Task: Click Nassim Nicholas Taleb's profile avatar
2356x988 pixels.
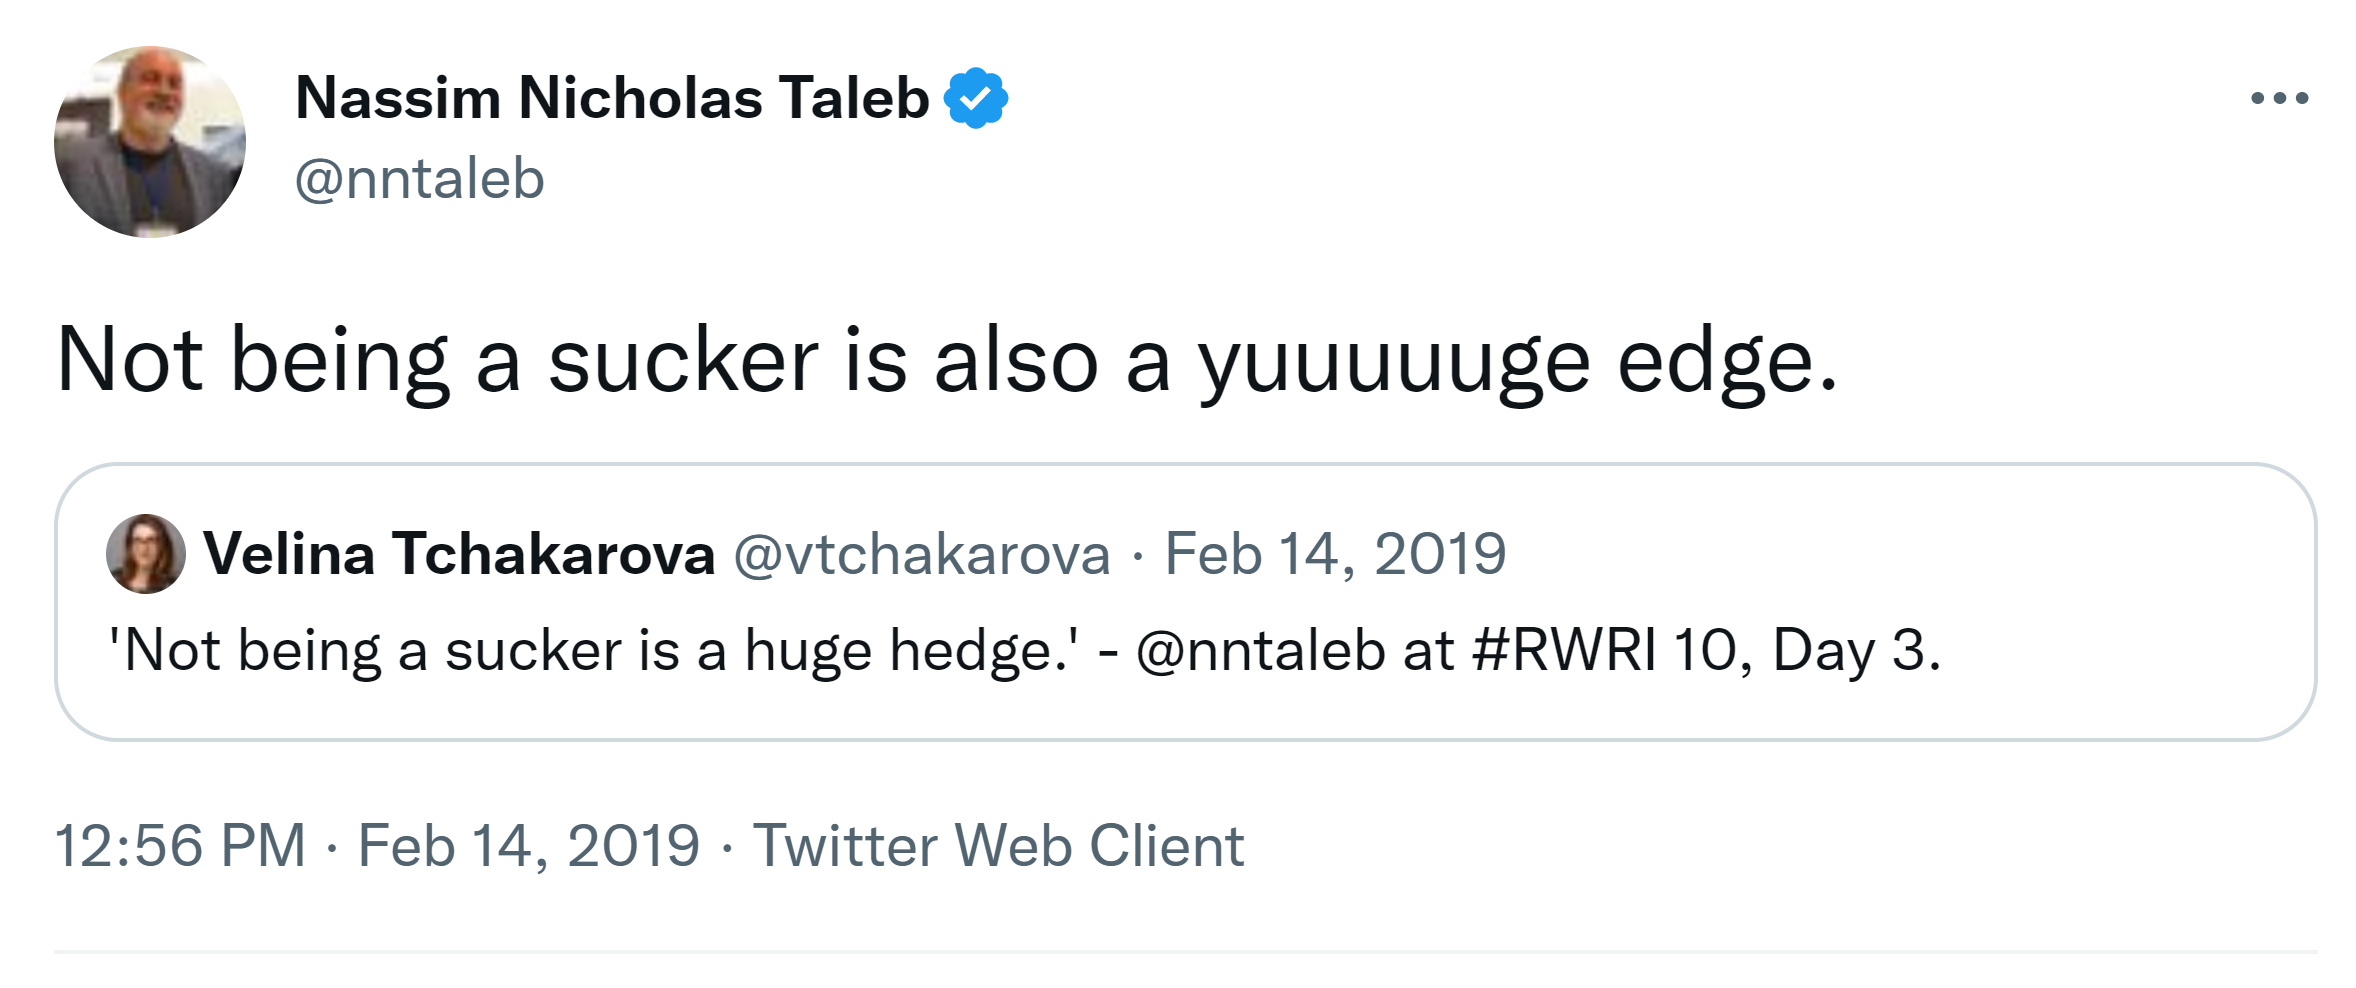Action: [x=150, y=142]
